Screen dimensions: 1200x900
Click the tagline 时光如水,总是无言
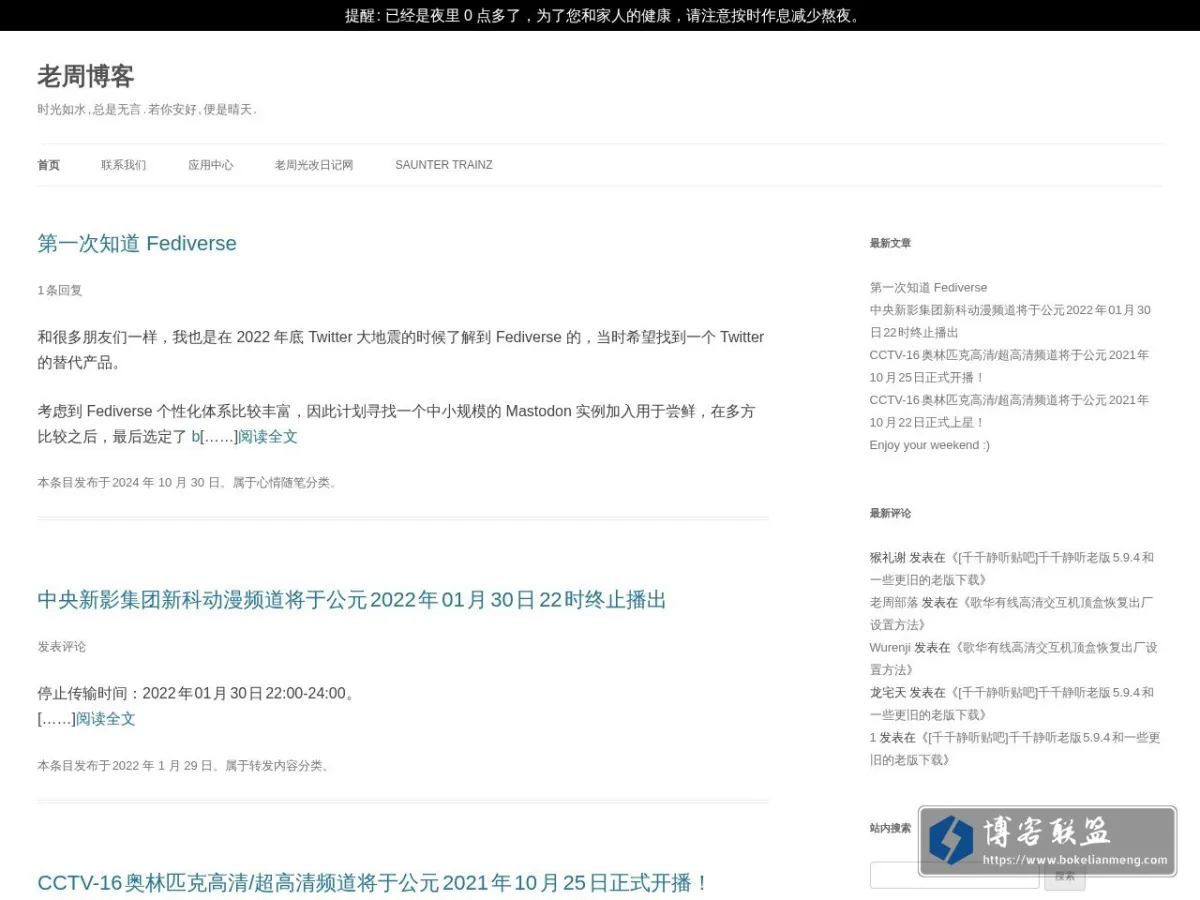[147, 109]
